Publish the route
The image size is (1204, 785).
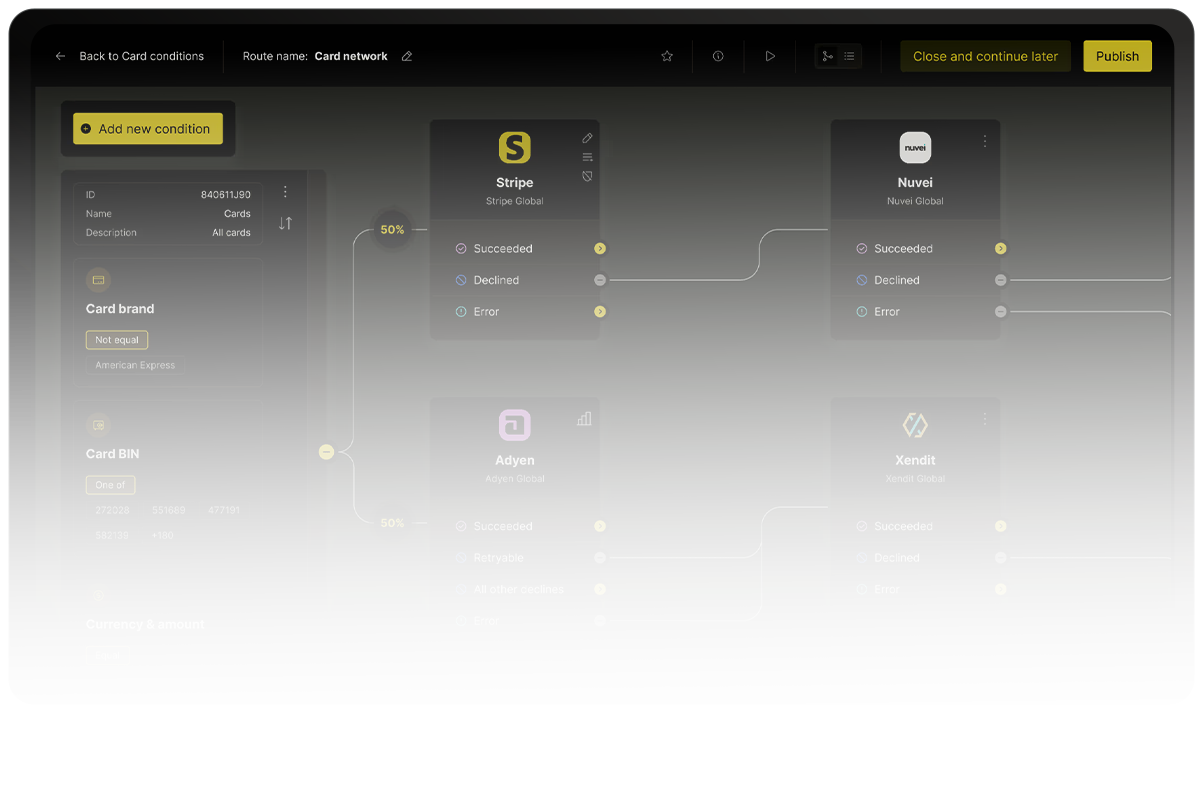click(1117, 56)
